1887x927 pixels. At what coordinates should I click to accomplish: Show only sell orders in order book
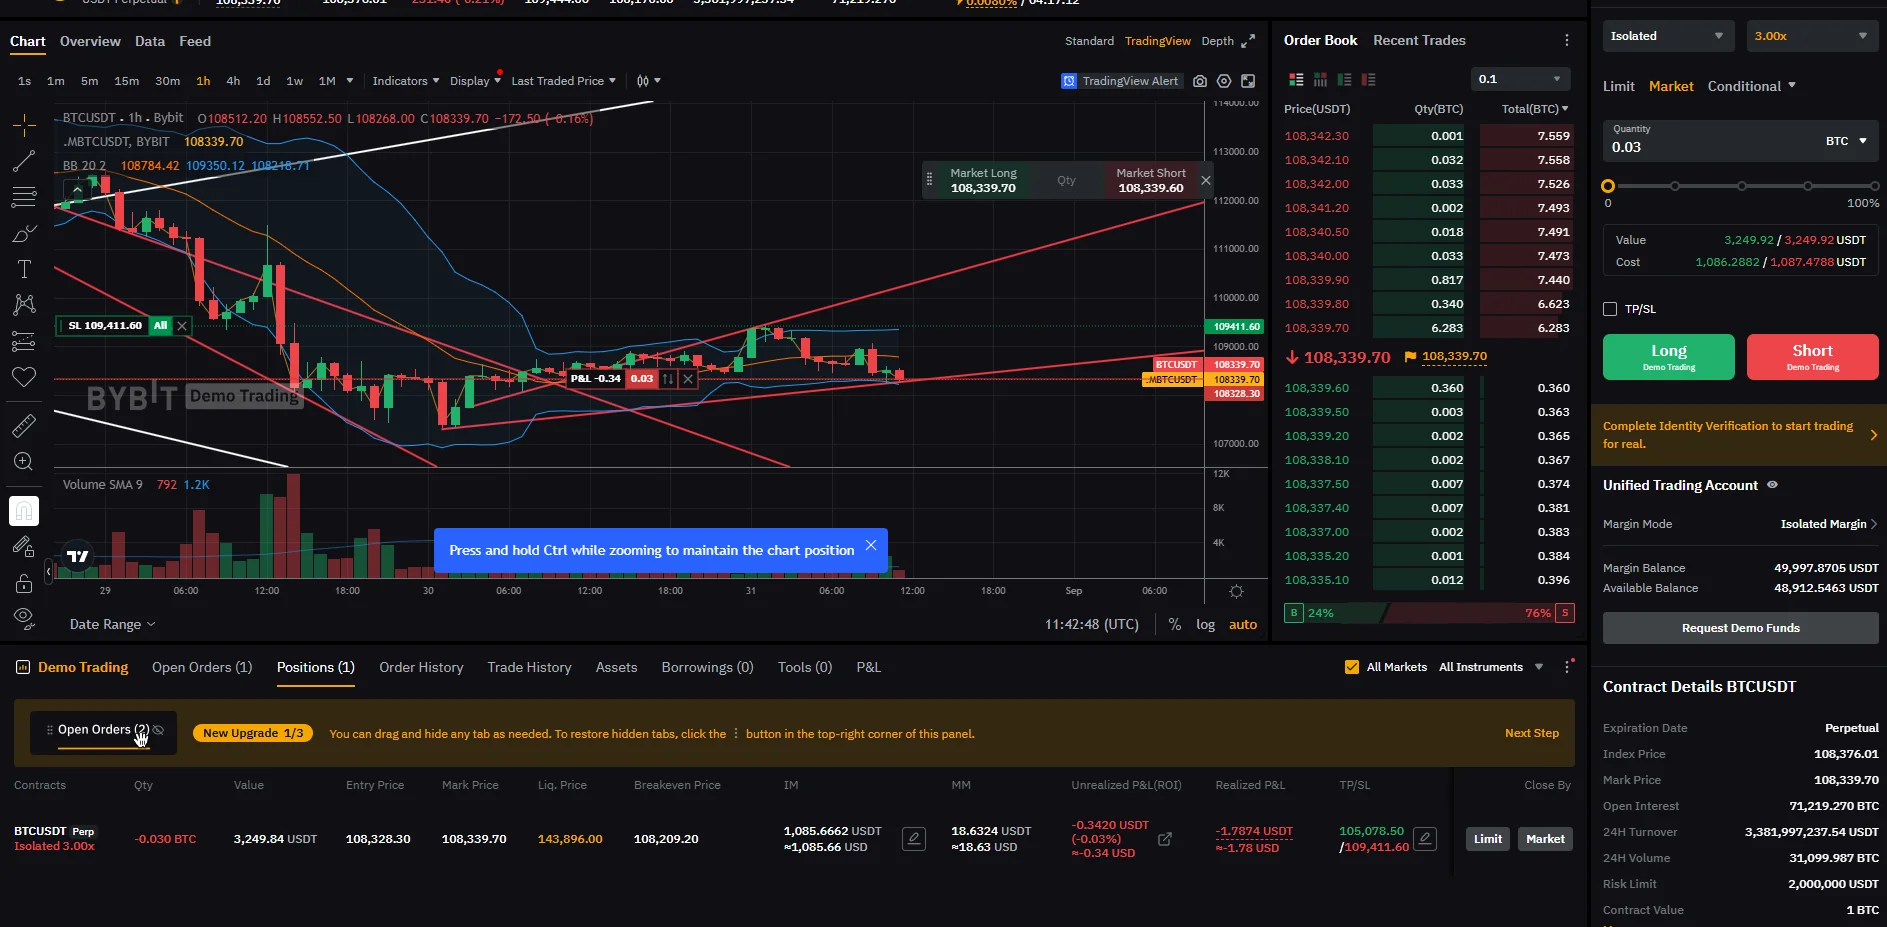click(1369, 79)
